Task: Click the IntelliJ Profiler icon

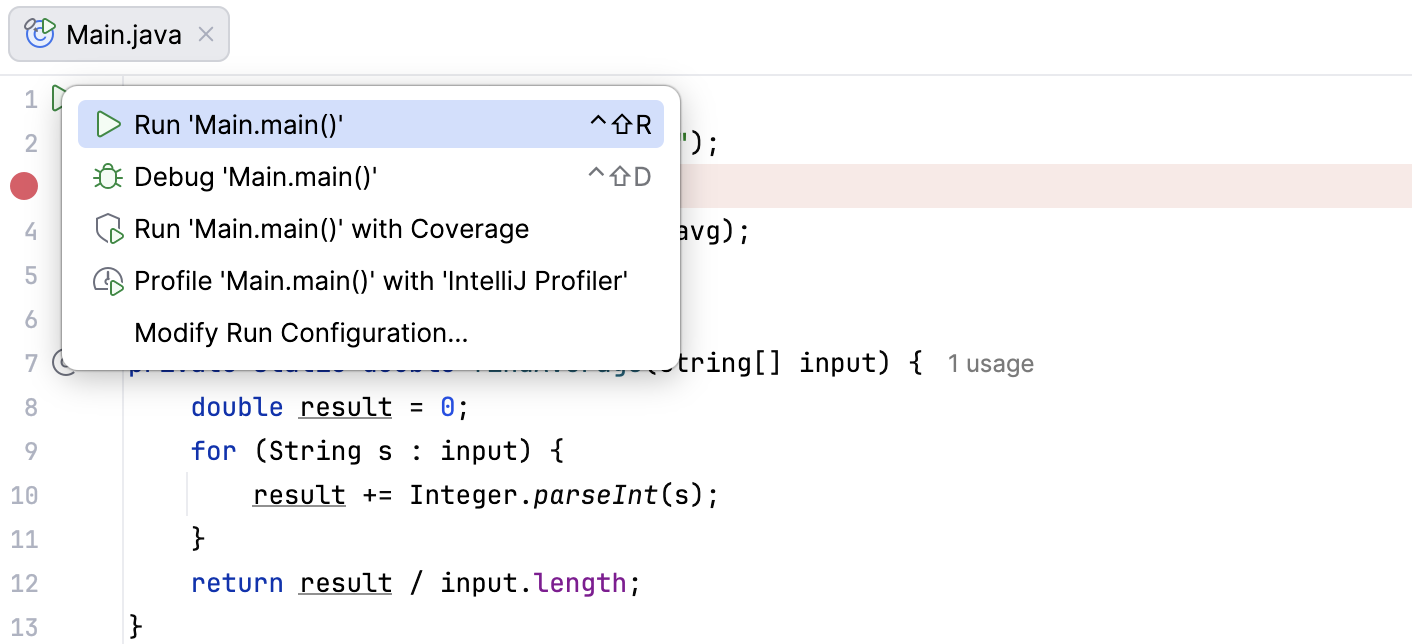Action: tap(107, 280)
